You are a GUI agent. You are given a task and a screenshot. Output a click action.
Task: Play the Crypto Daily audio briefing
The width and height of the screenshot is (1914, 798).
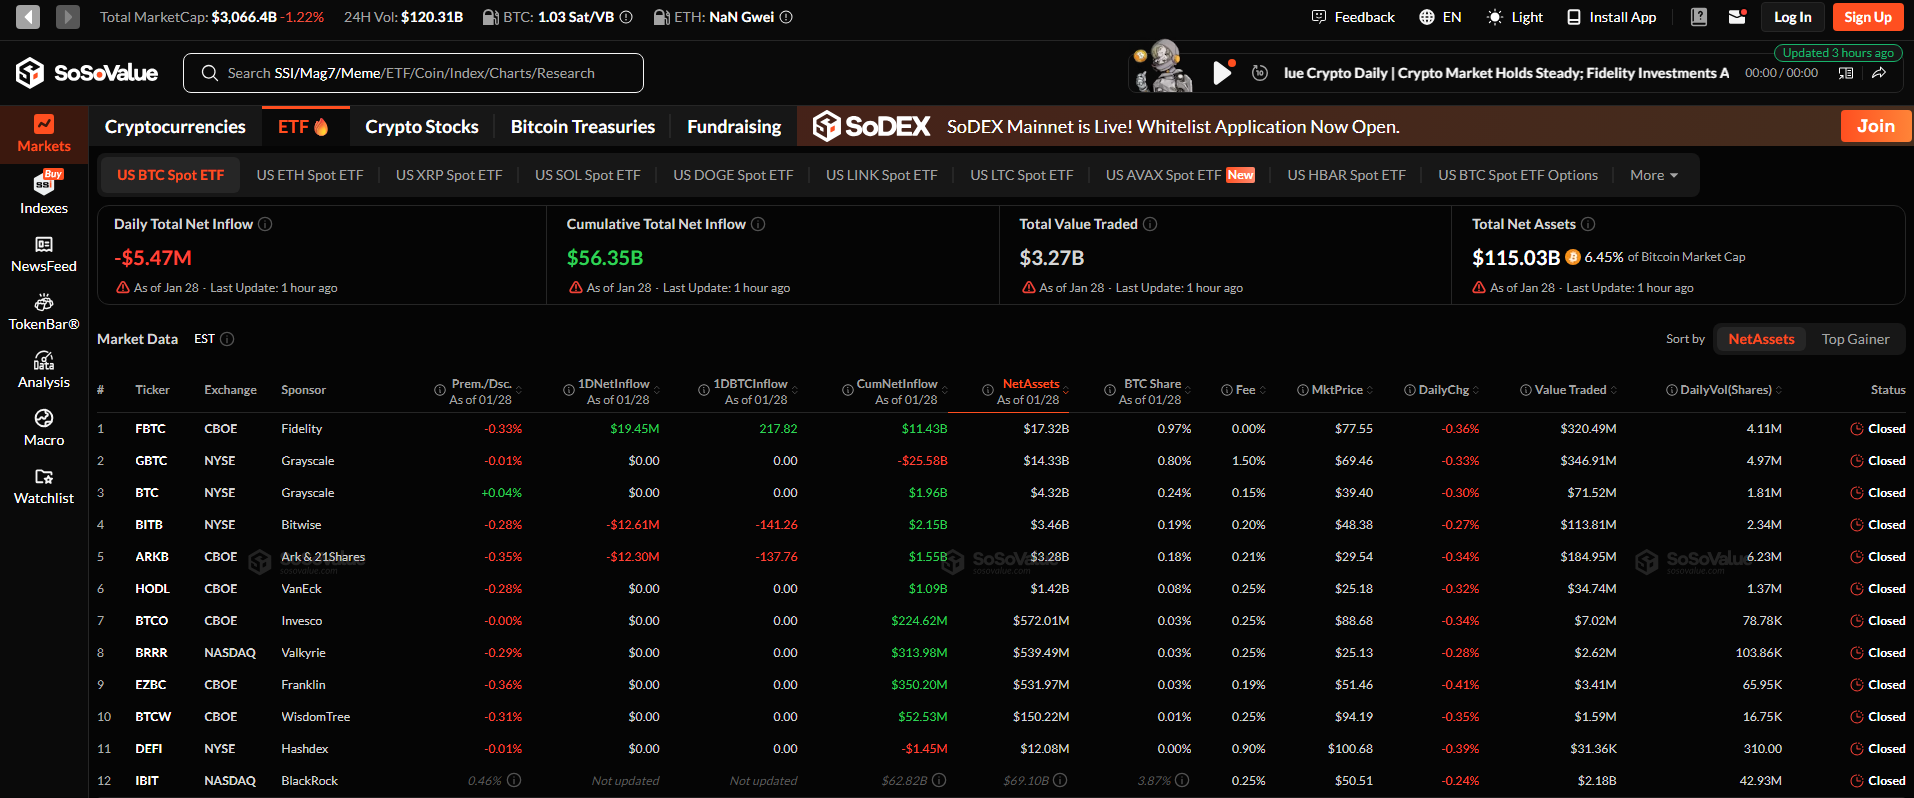point(1221,73)
